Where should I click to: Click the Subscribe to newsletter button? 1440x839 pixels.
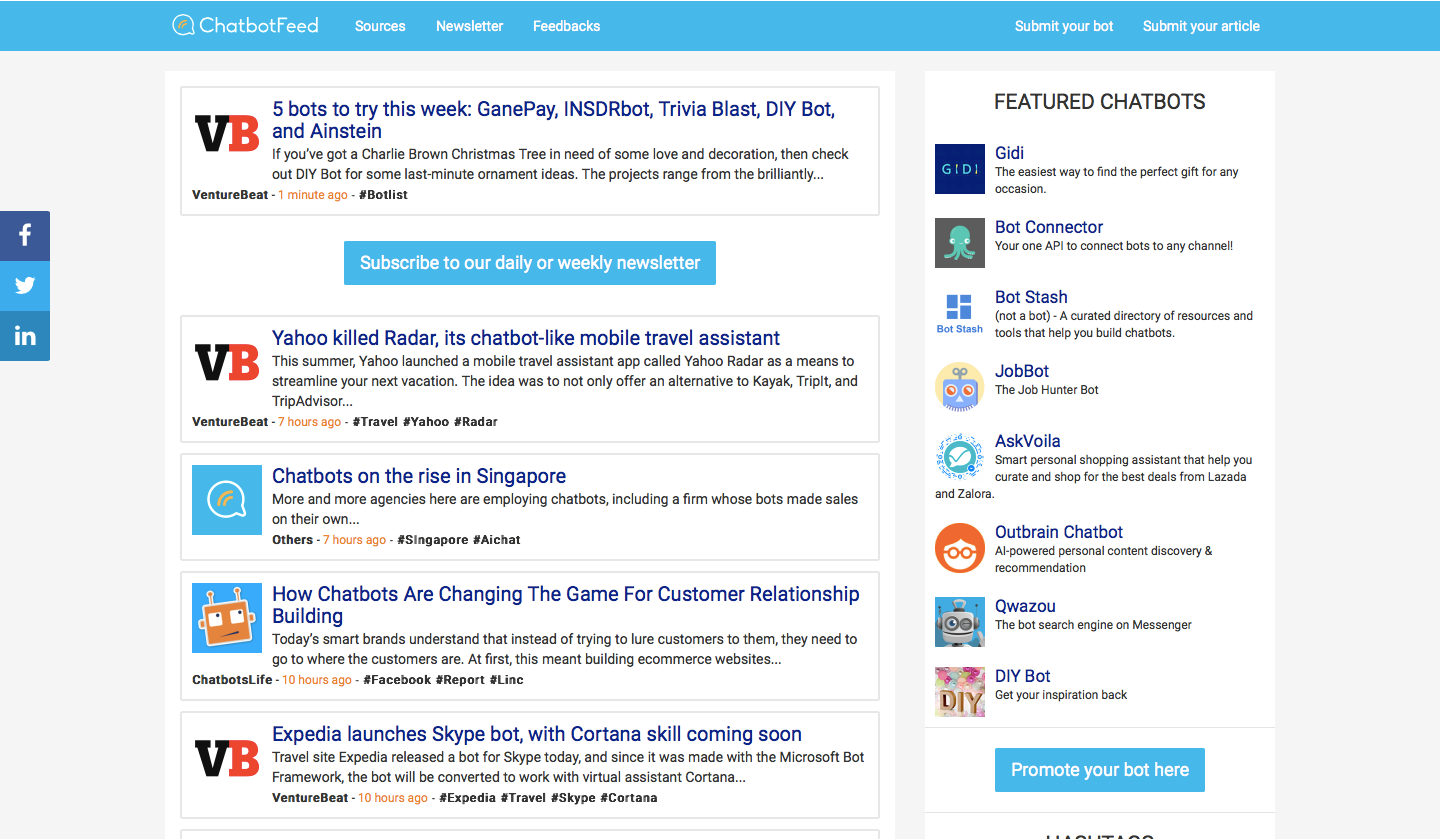[x=529, y=262]
